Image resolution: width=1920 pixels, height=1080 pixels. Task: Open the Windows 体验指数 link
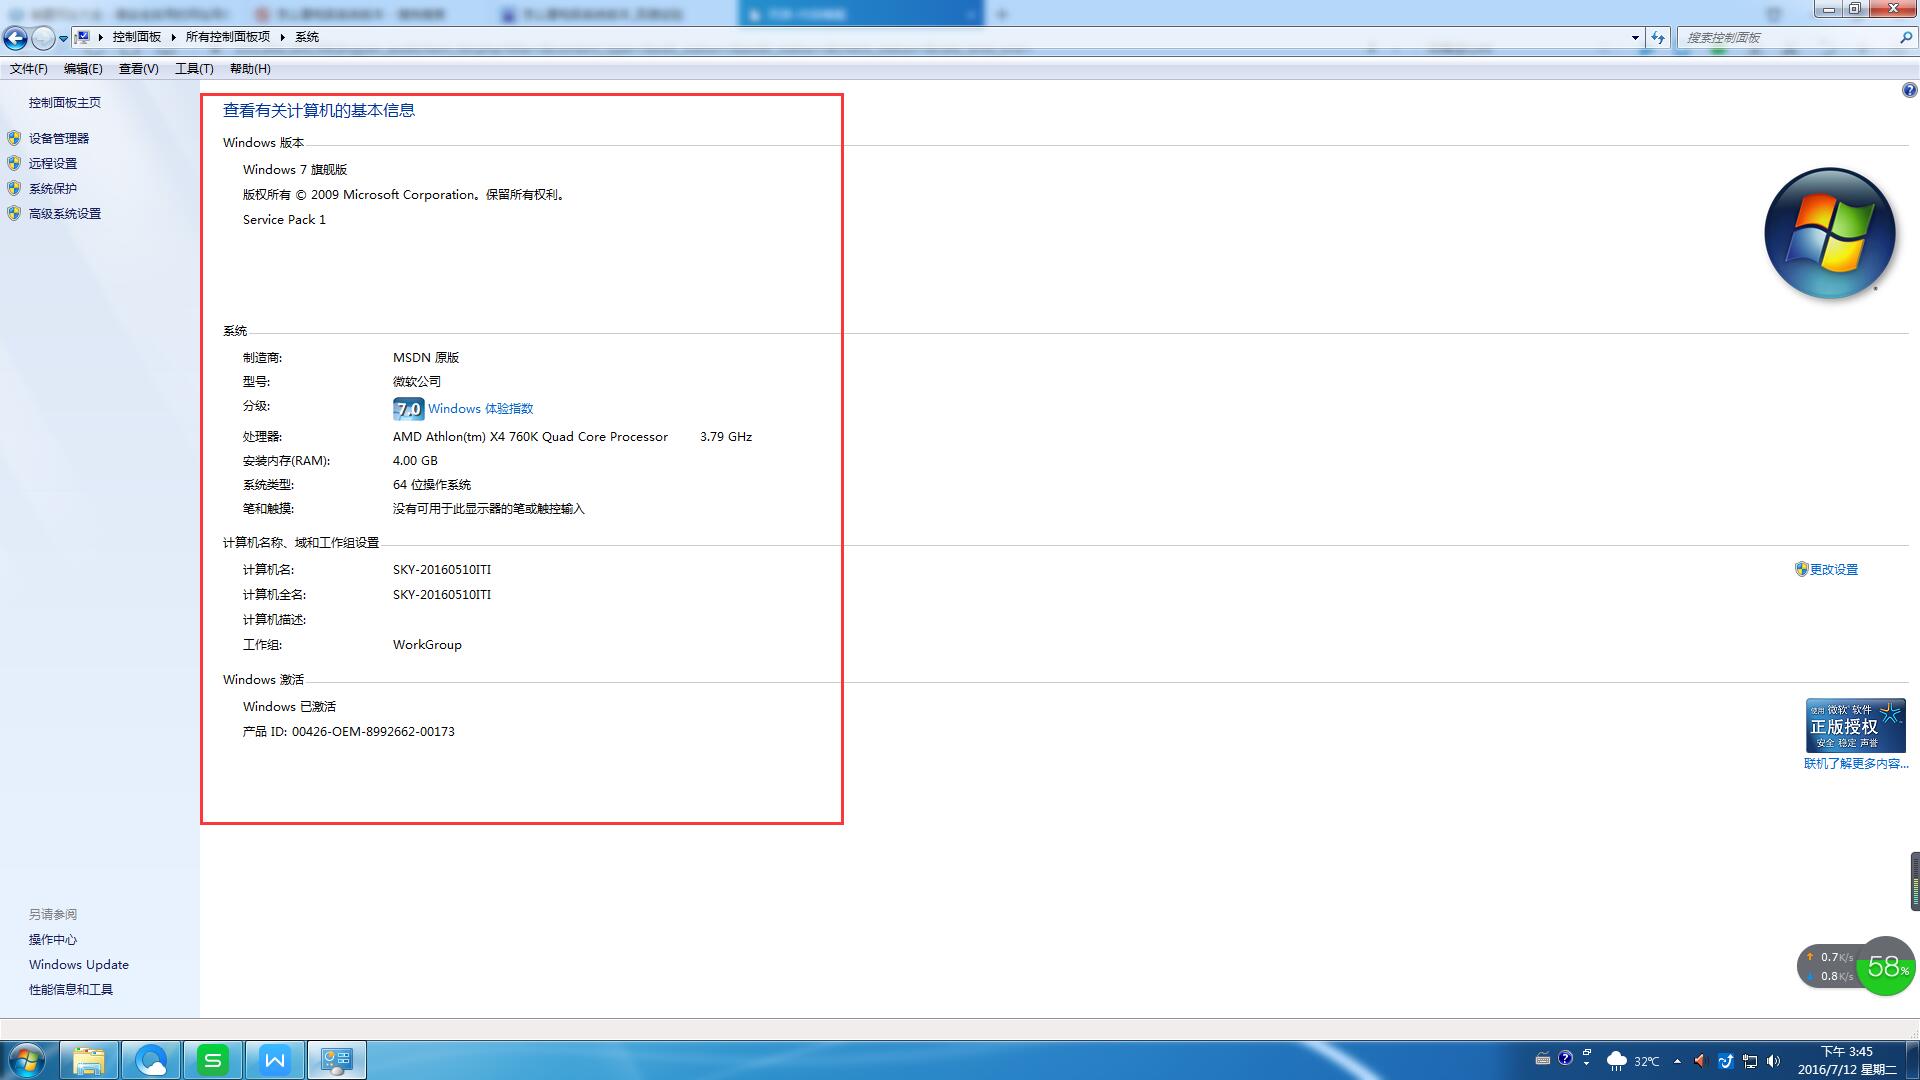tap(481, 408)
